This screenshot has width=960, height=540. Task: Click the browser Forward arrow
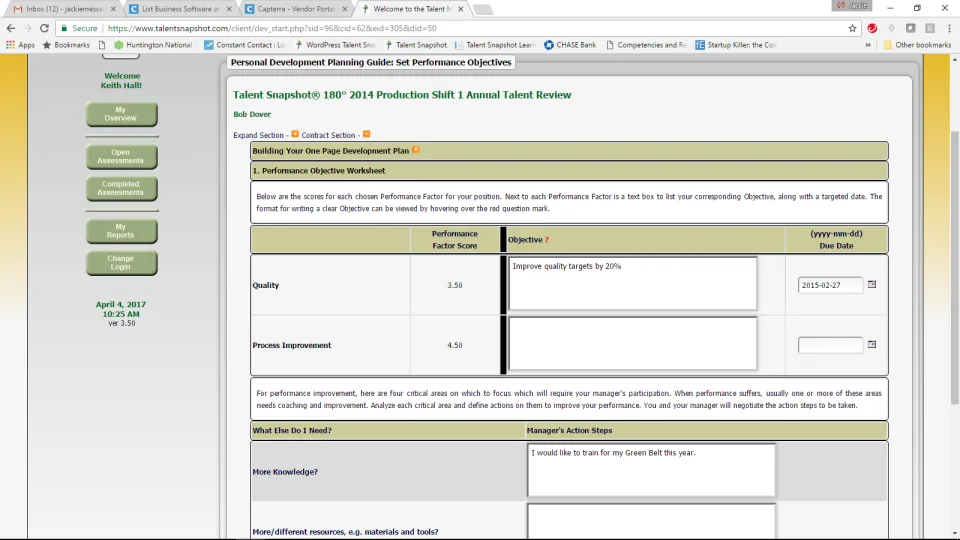coord(28,28)
